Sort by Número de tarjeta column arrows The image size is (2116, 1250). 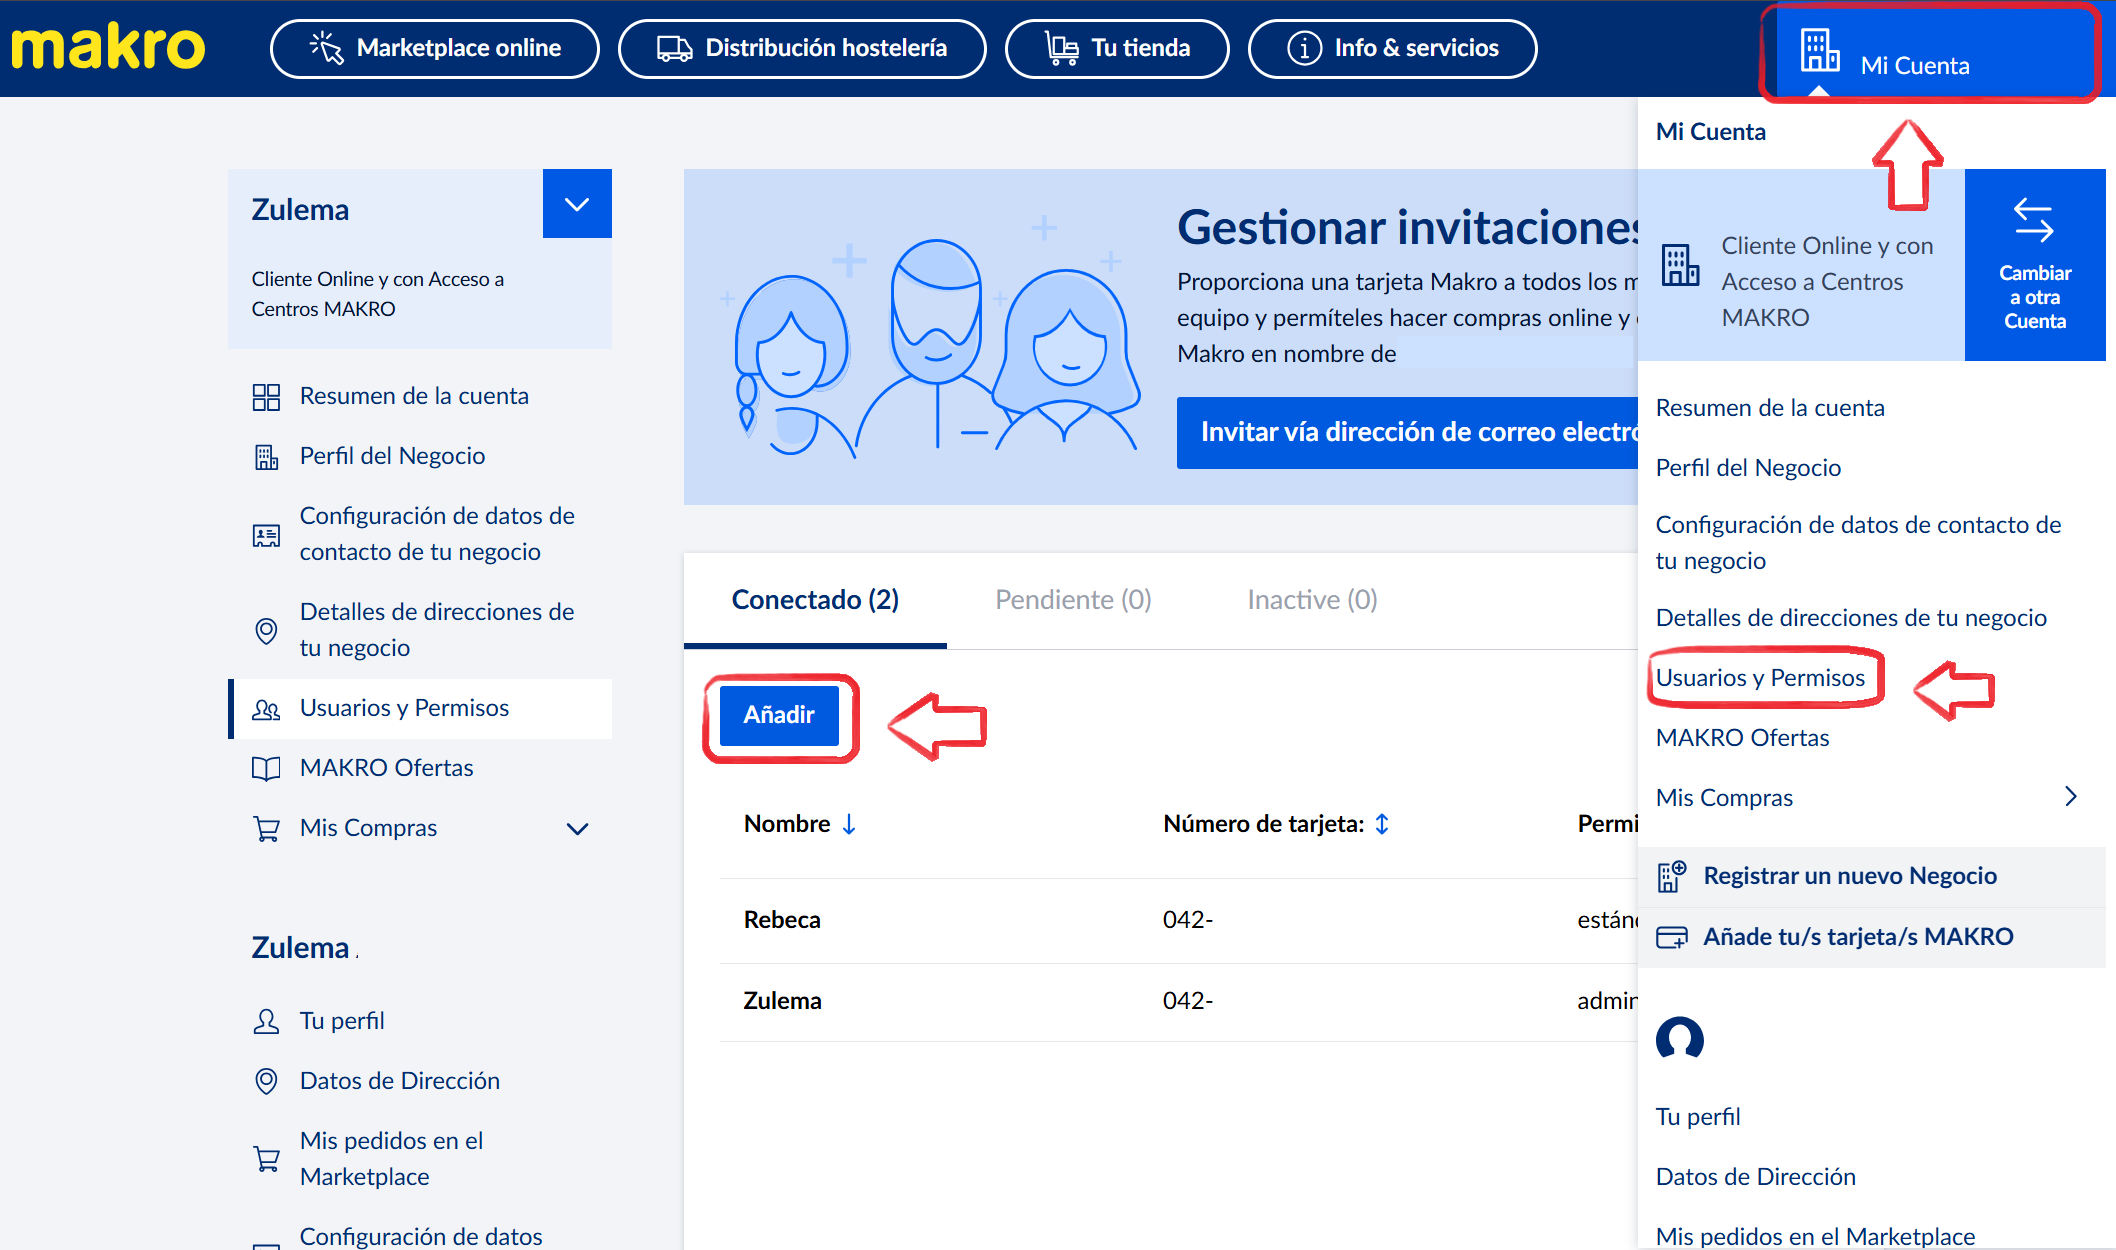pyautogui.click(x=1382, y=824)
